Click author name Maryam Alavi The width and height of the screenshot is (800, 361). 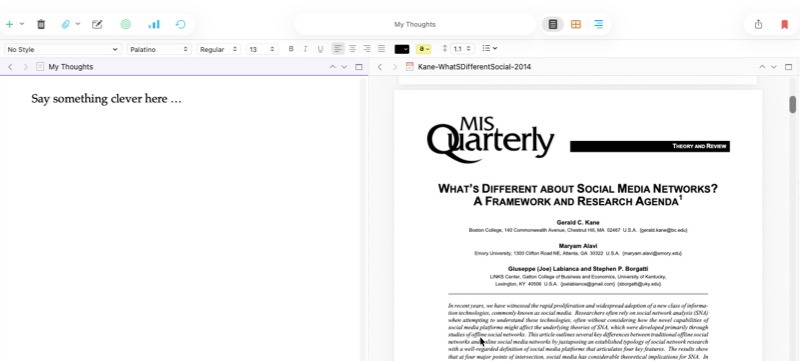coord(578,246)
